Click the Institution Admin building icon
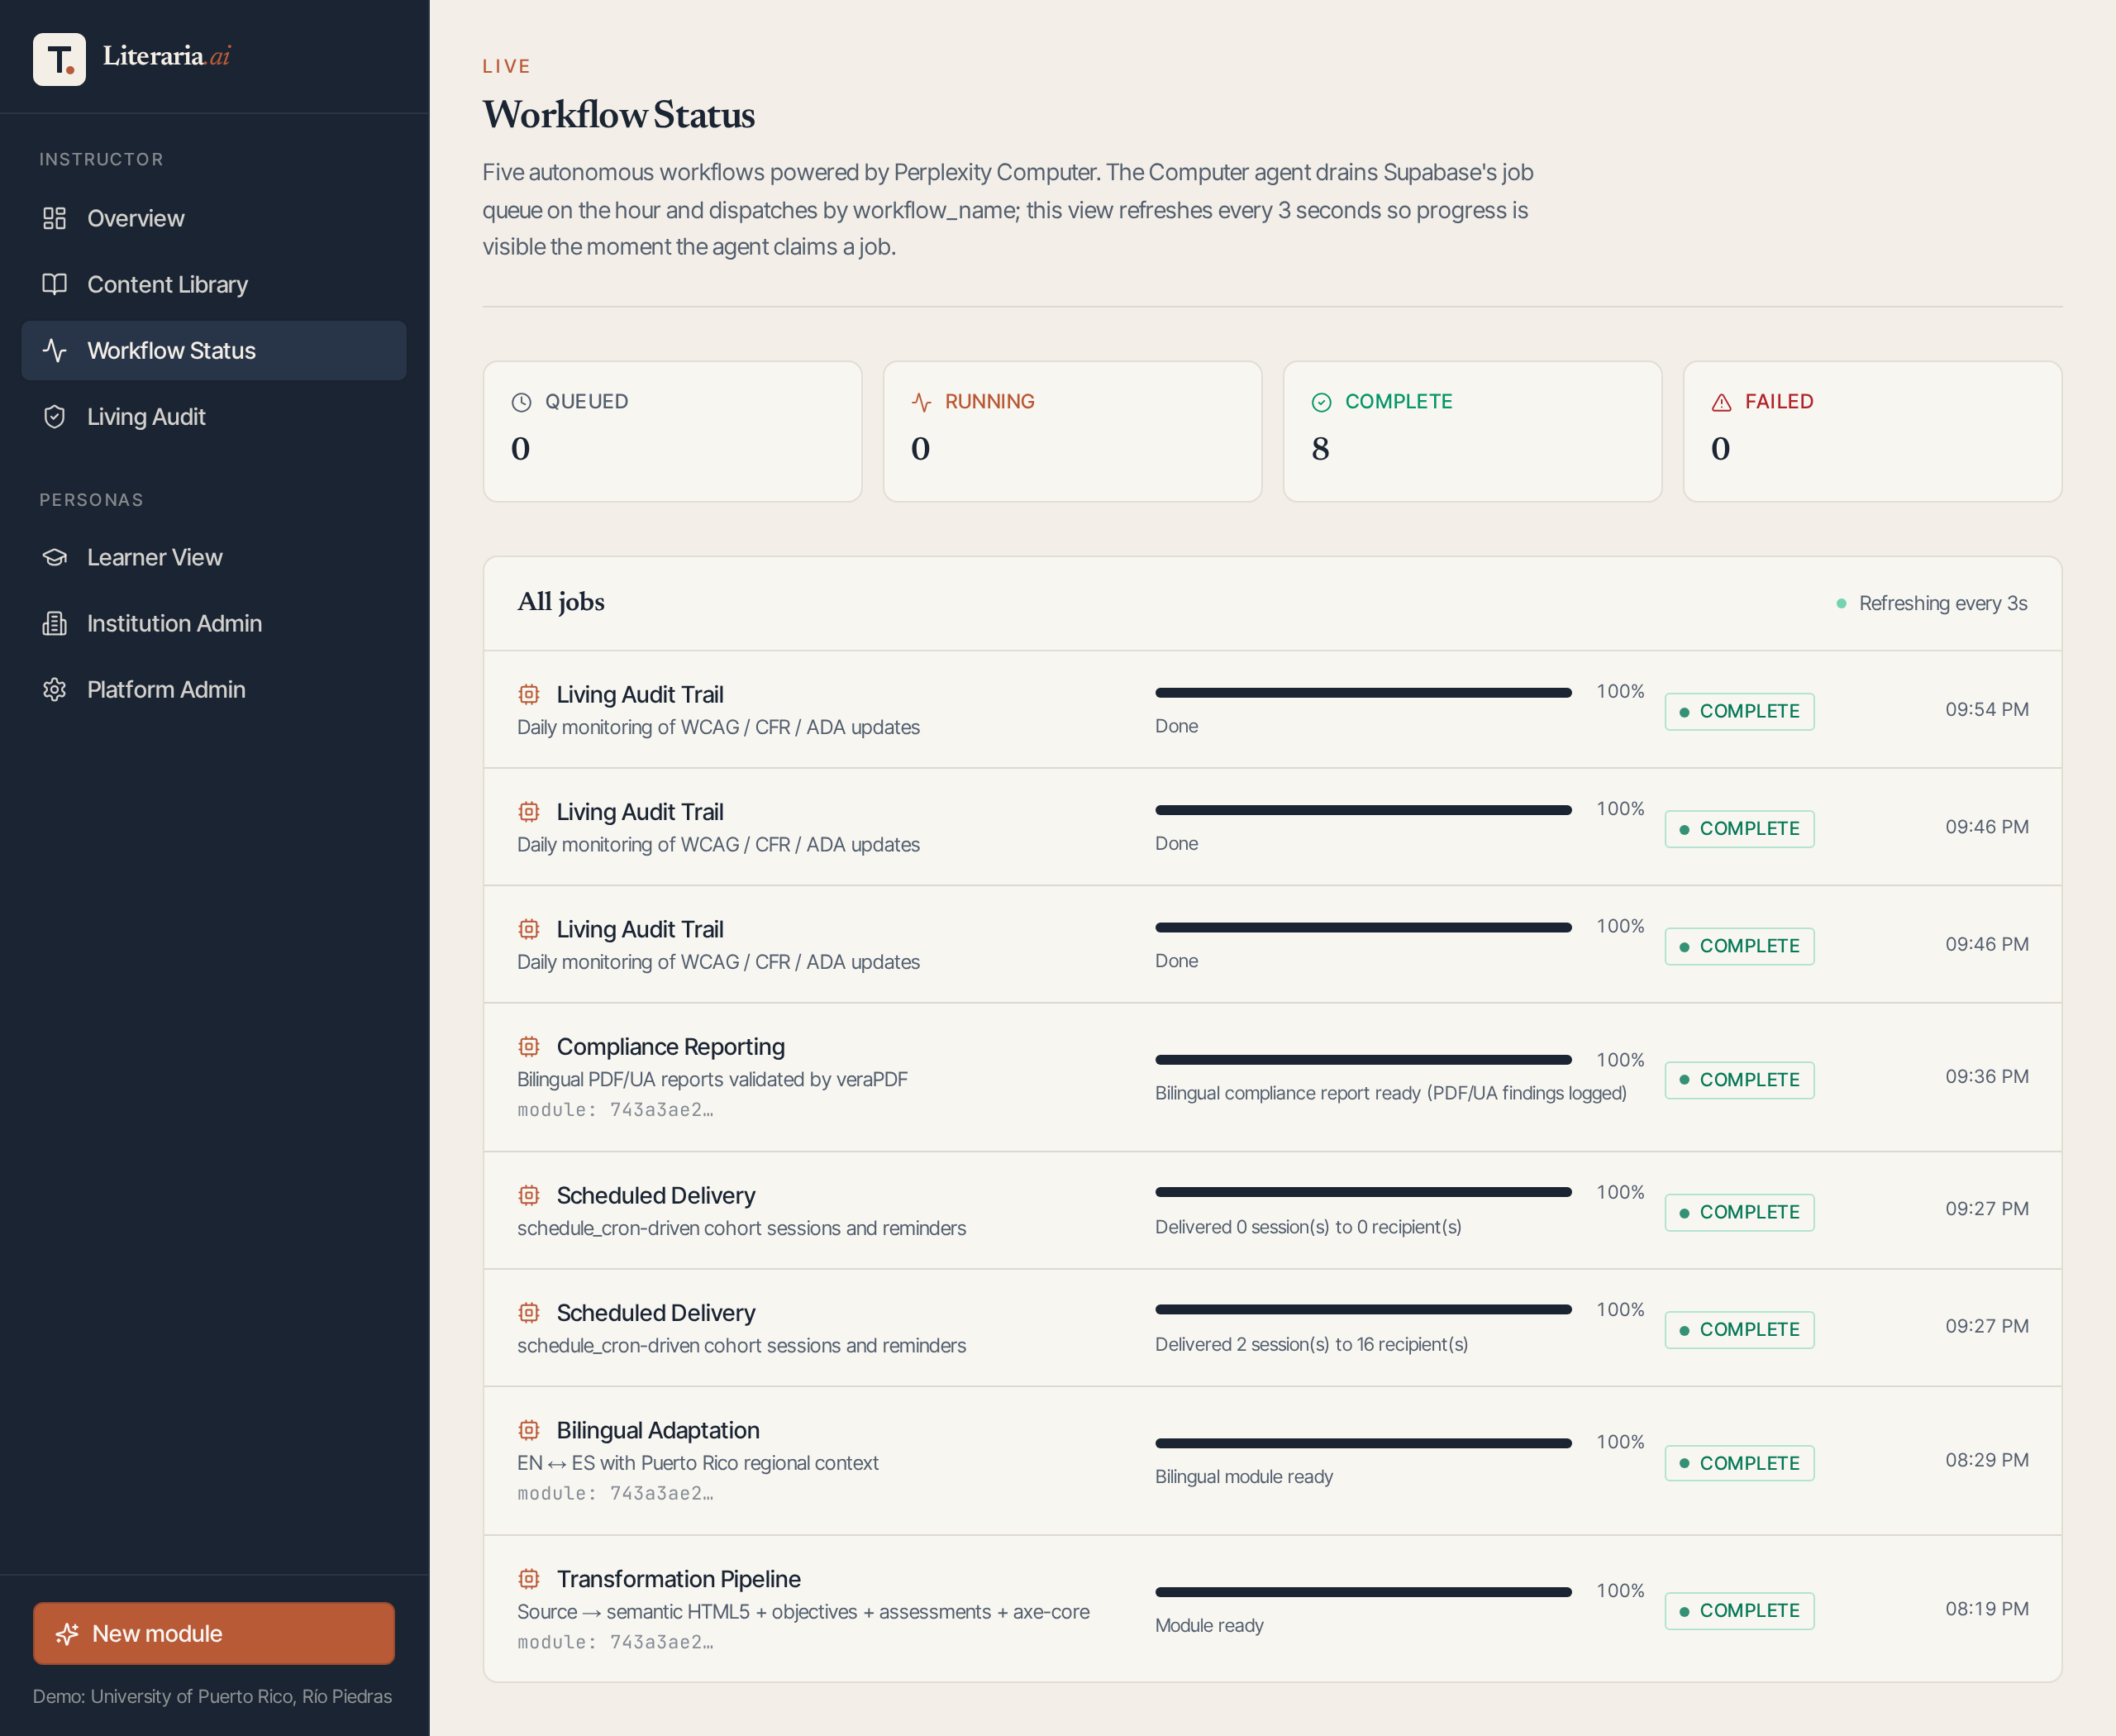 click(x=55, y=623)
